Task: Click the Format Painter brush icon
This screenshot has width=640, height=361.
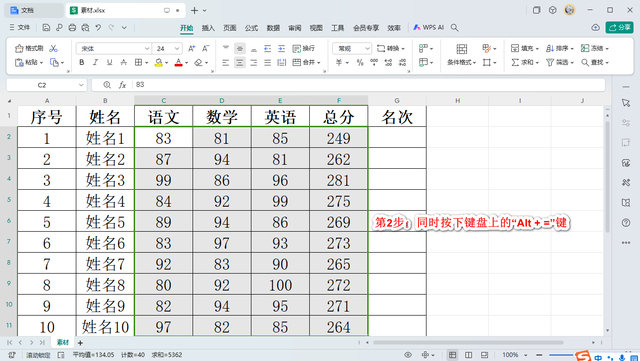Action: tap(19, 49)
